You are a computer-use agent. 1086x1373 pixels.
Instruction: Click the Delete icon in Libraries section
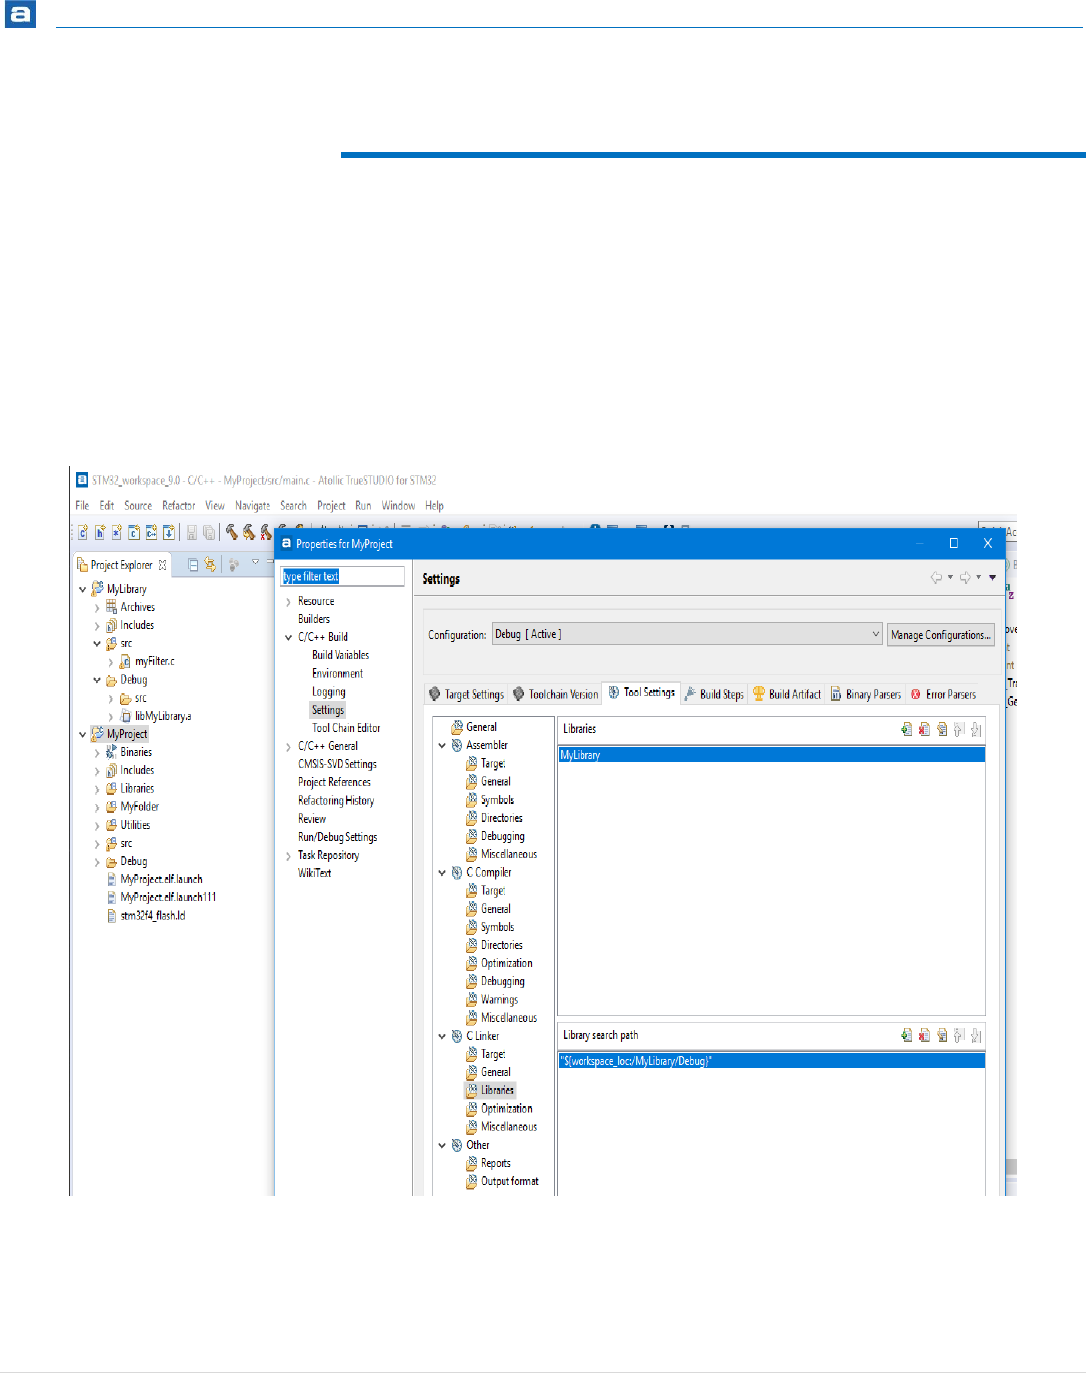pyautogui.click(x=924, y=729)
